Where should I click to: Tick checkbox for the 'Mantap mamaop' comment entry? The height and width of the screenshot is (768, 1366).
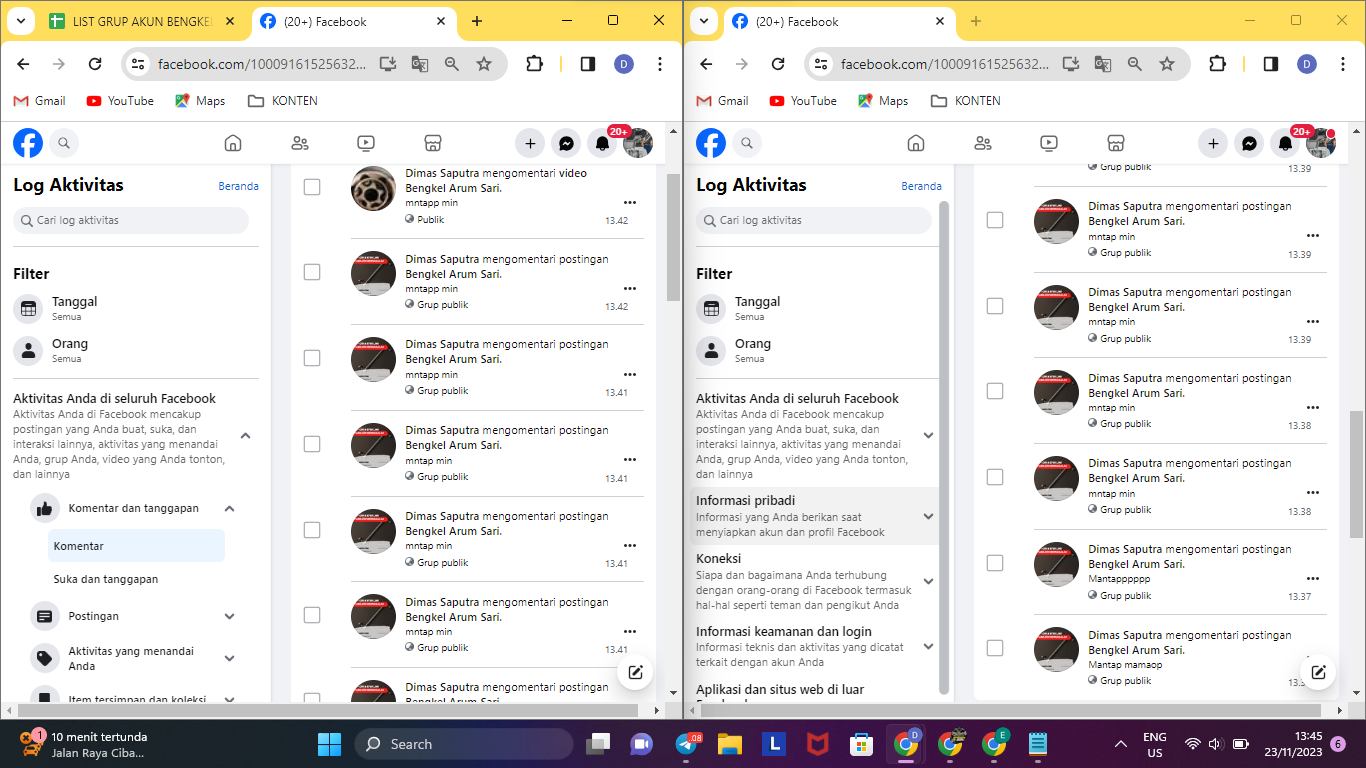coord(995,648)
